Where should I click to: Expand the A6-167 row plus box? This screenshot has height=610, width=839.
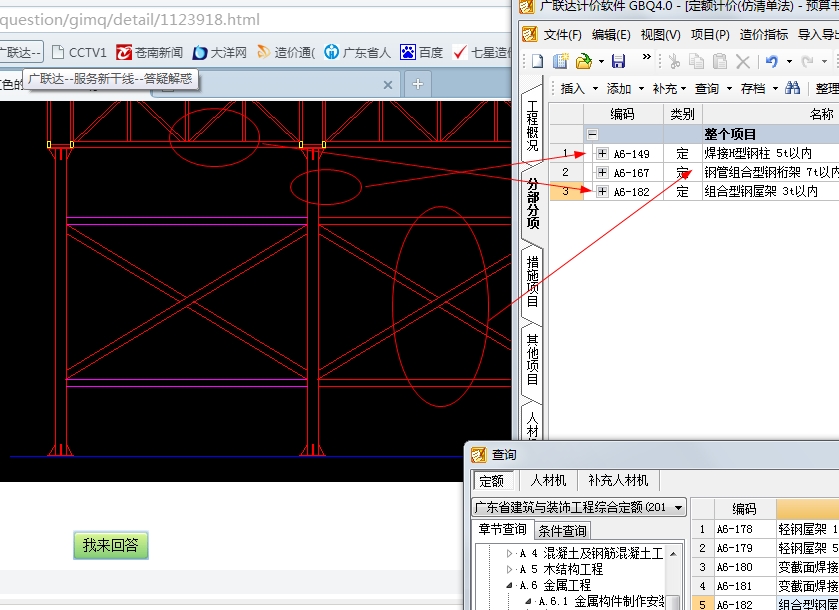[602, 172]
